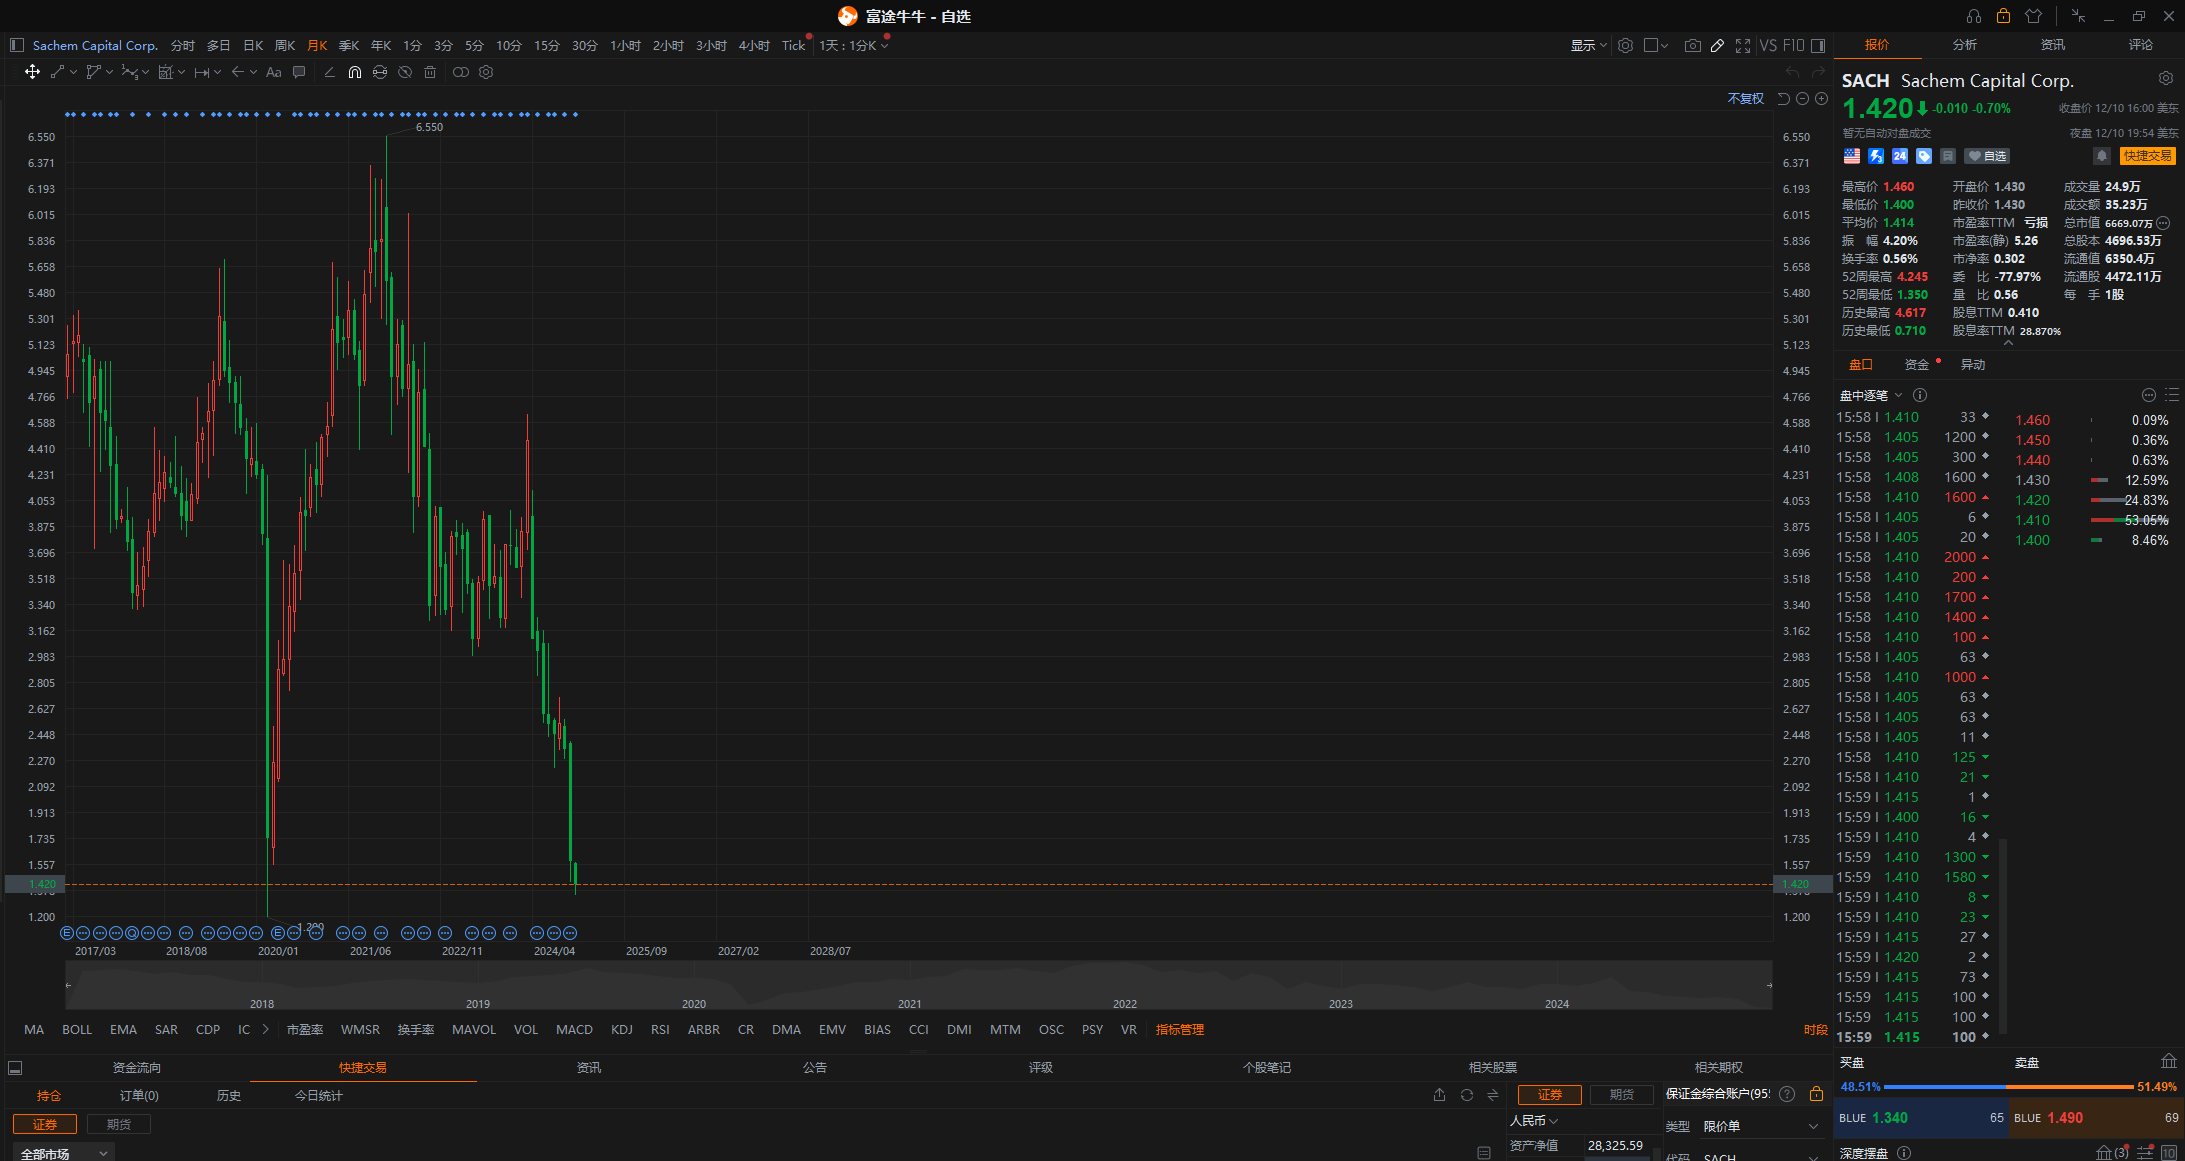Click the hide drawings eye-slash icon
The image size is (2185, 1161).
point(405,72)
